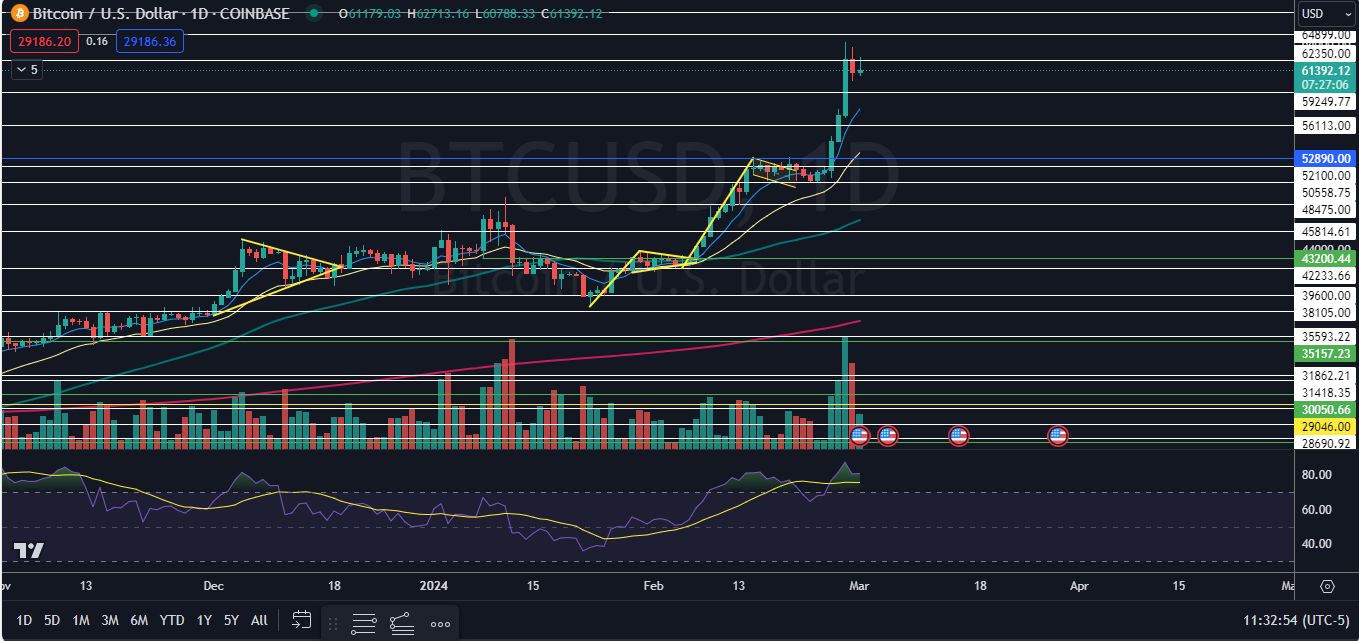Click the 39600.00 price axis level

tap(1326, 296)
